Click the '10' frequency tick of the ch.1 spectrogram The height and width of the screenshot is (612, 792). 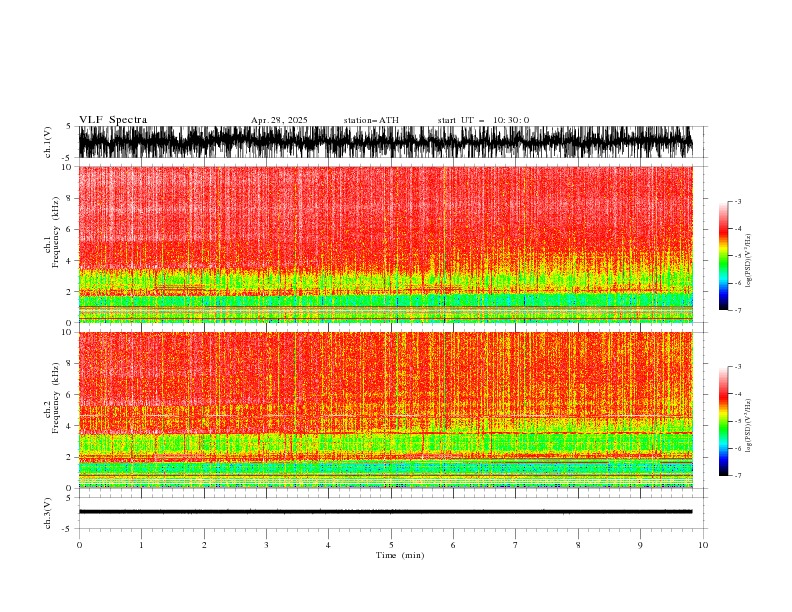coord(67,167)
